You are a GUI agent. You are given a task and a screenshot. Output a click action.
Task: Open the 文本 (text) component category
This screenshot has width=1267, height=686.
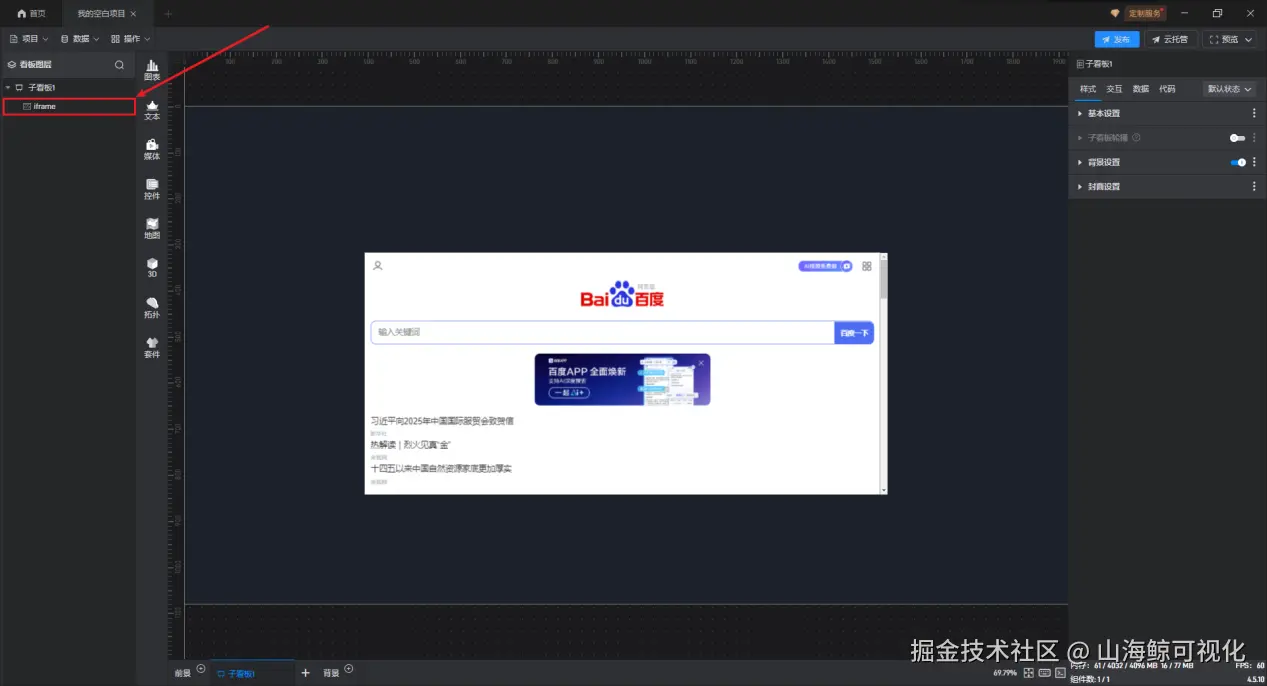click(152, 110)
